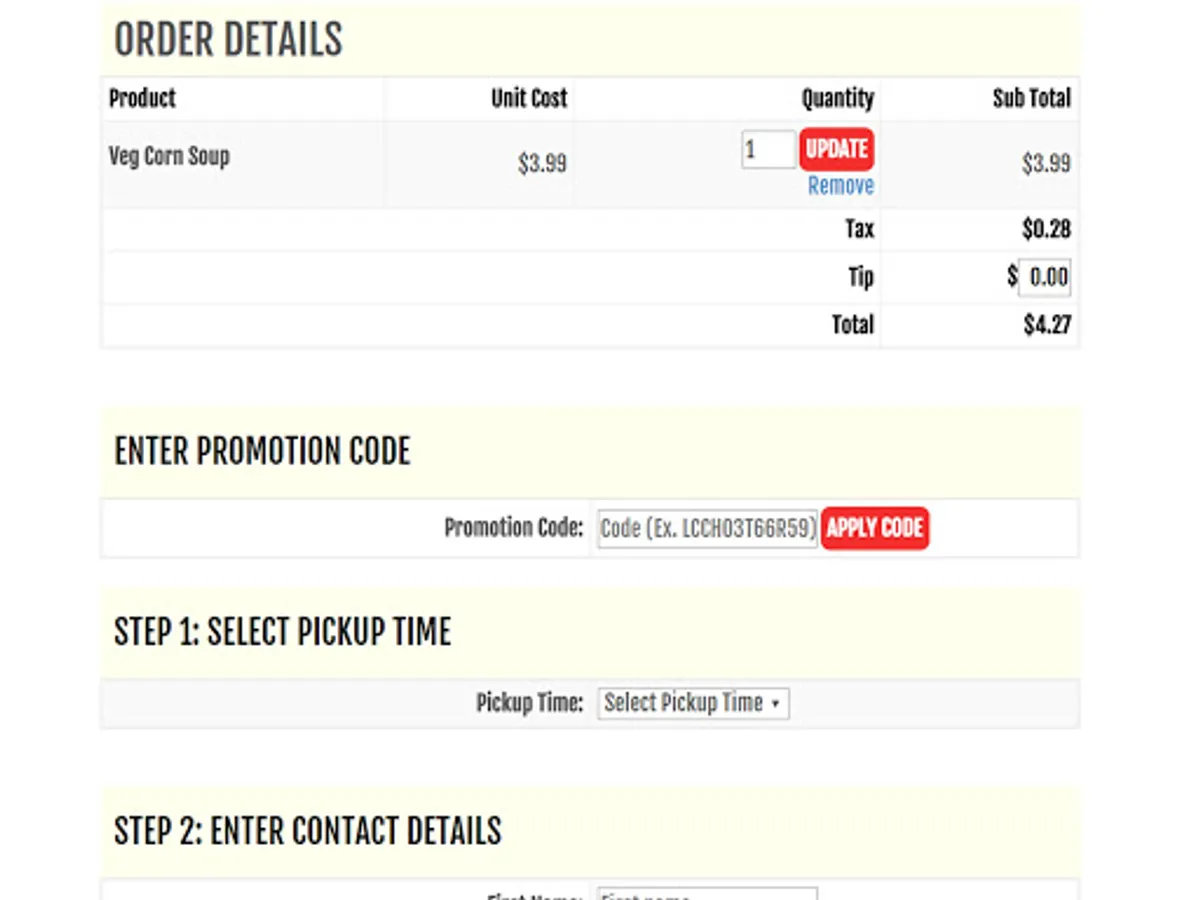Click the Sub Total column header
The image size is (1200, 900).
1031,98
